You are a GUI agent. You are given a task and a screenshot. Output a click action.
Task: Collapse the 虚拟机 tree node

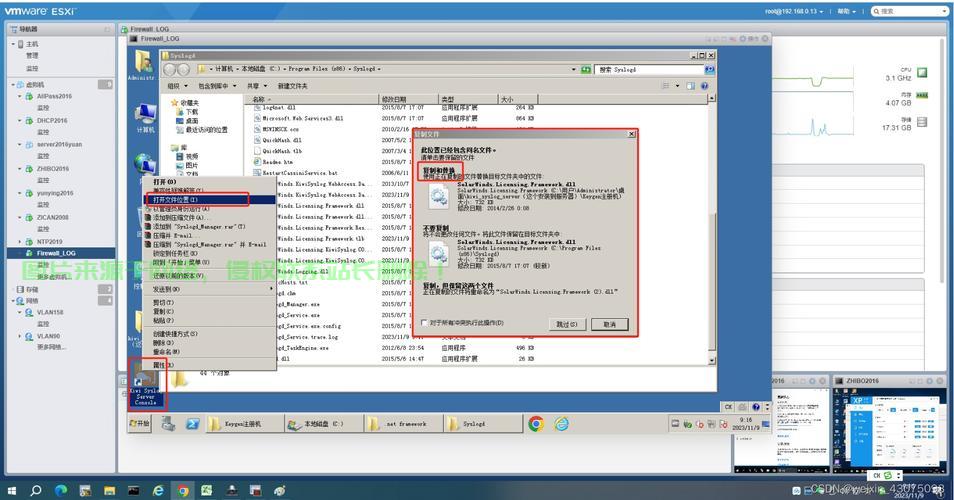tap(13, 85)
